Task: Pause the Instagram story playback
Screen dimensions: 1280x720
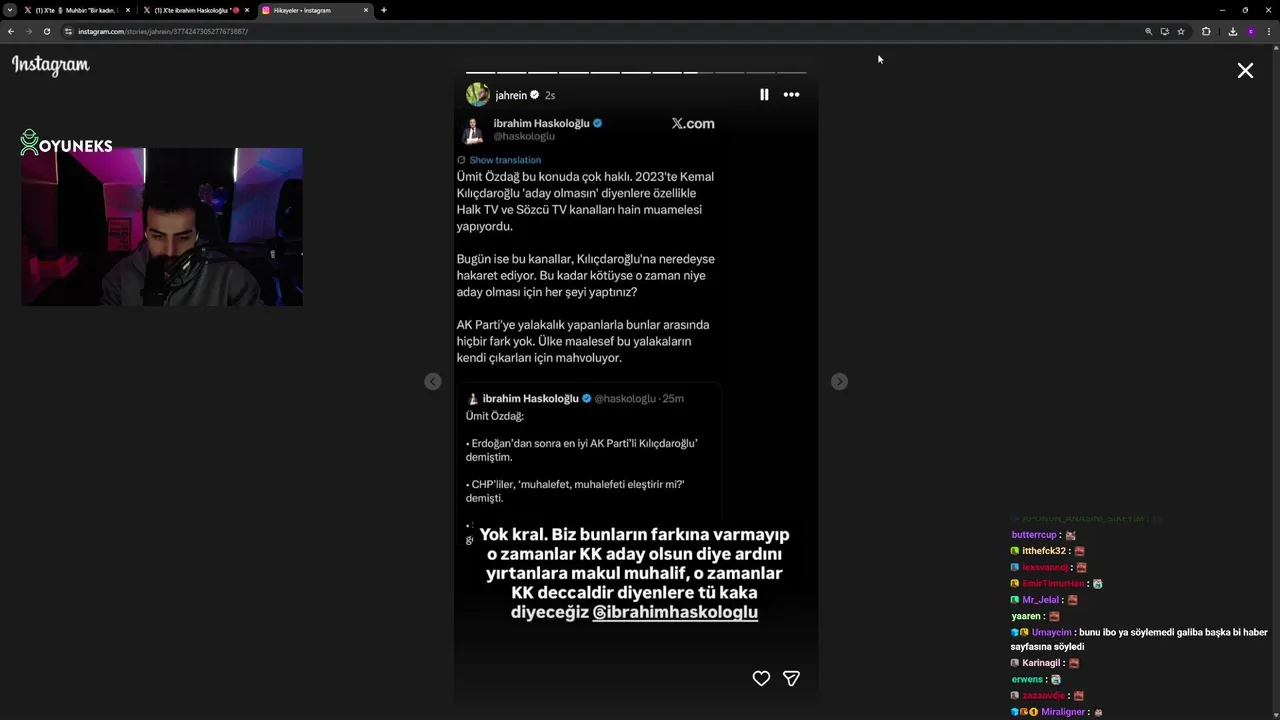Action: (764, 95)
